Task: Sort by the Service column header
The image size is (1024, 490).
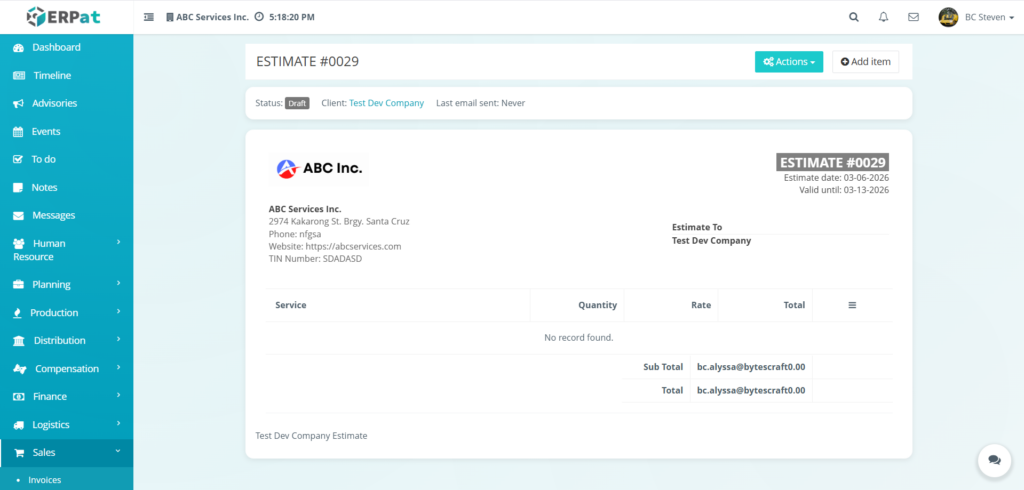Action: 291,305
